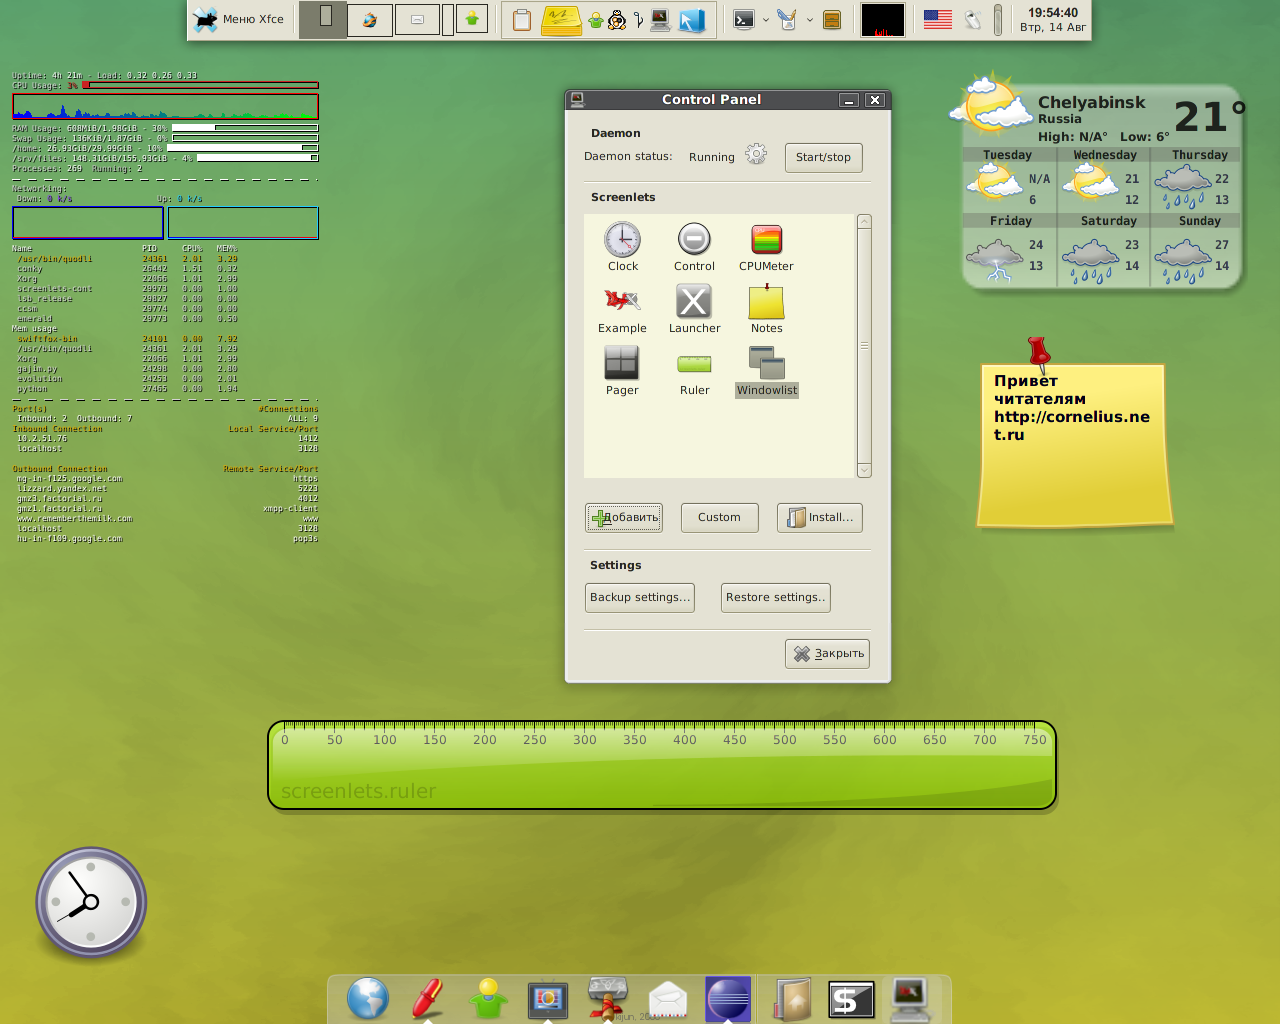This screenshot has width=1280, height=1024.
Task: Click the blue cursor icon in panel
Action: 692,20
